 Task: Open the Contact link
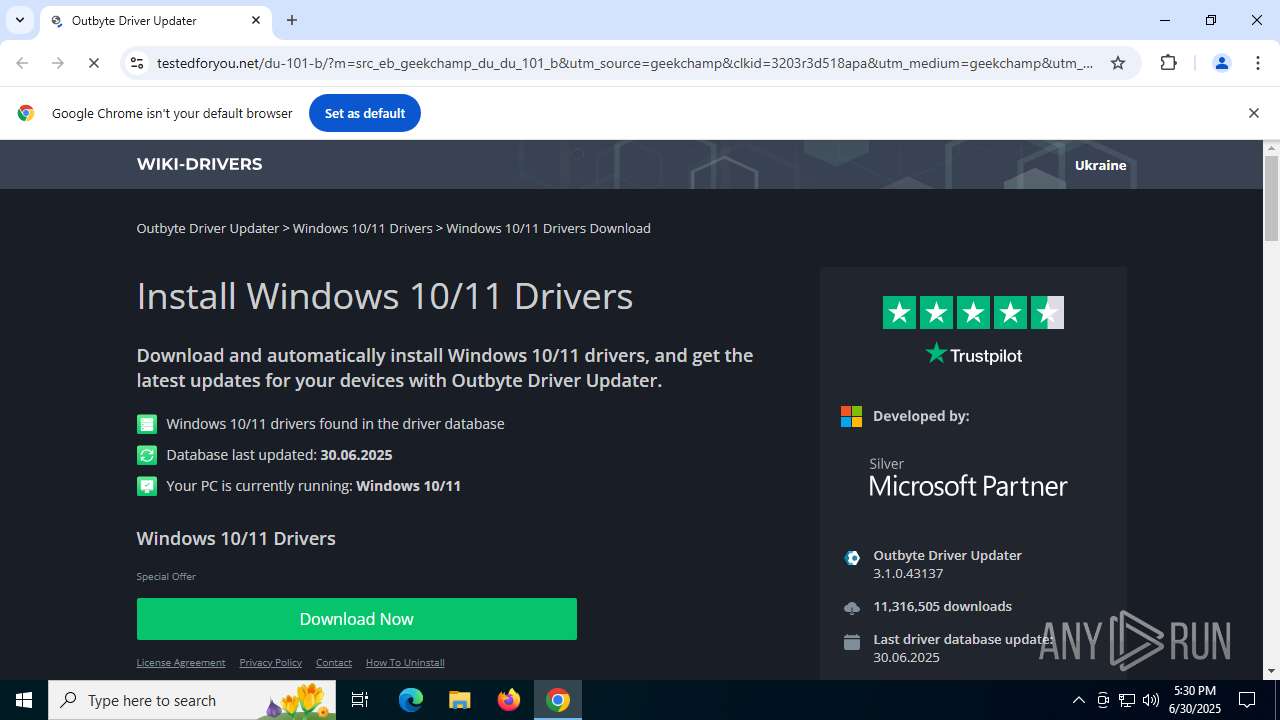tap(334, 662)
